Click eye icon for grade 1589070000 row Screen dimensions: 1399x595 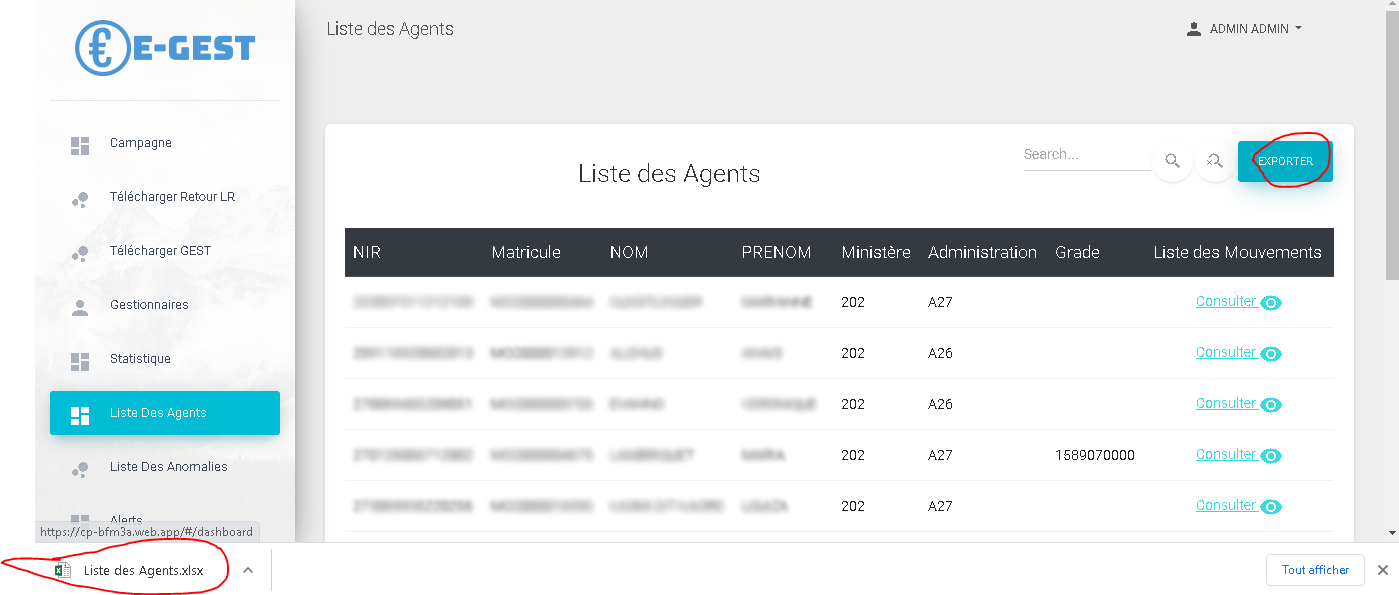point(1271,456)
